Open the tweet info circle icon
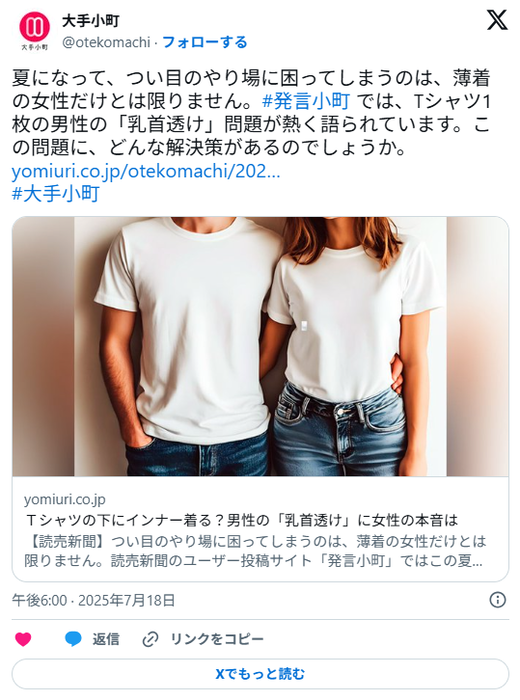Image resolution: width=520 pixels, height=700 pixels. click(498, 600)
